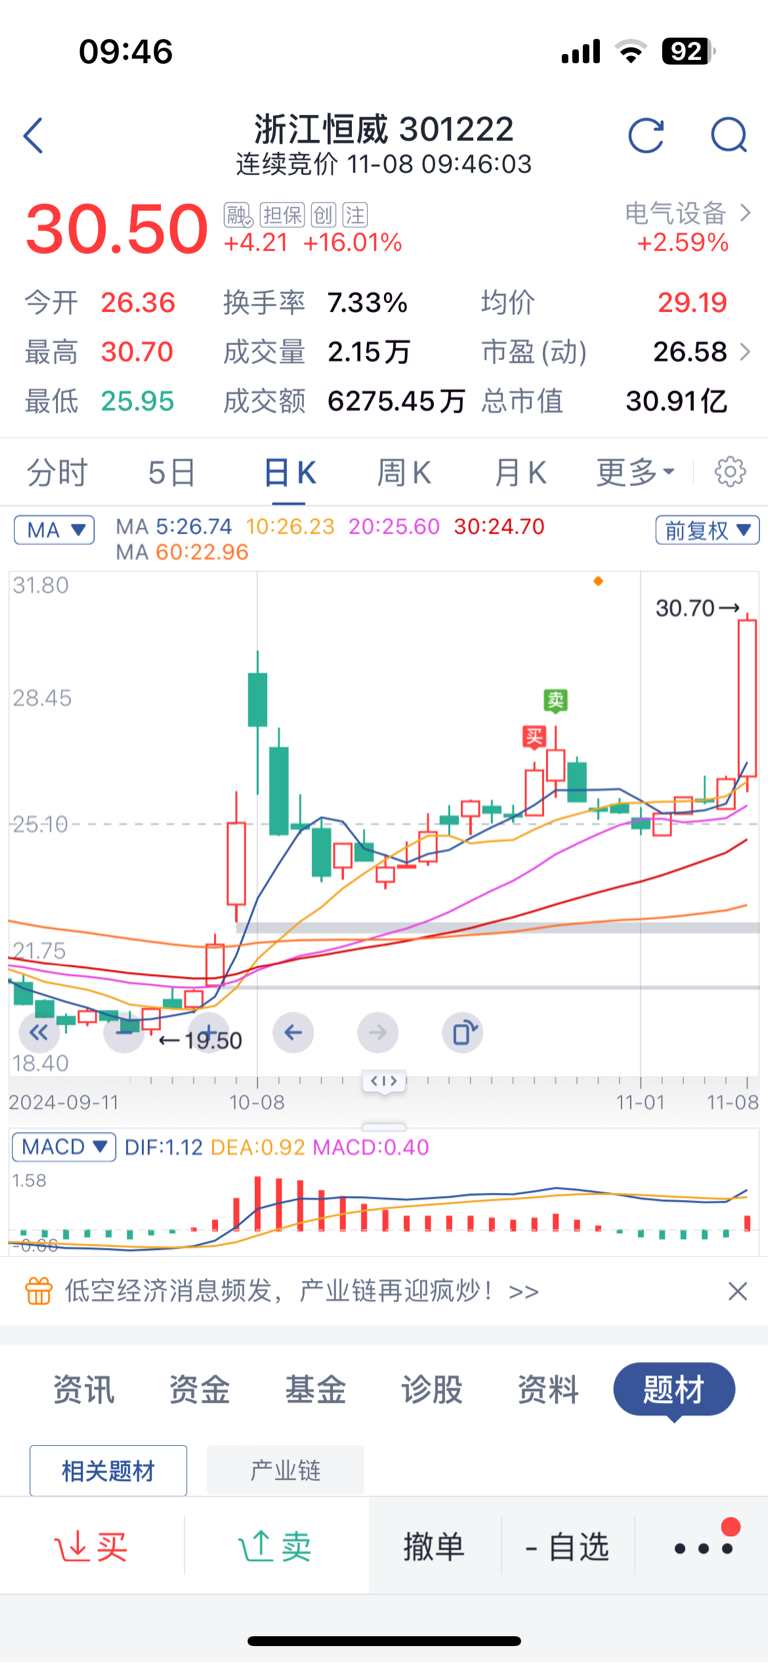
Task: Tap the 换手率 7.33% value
Action: [367, 302]
